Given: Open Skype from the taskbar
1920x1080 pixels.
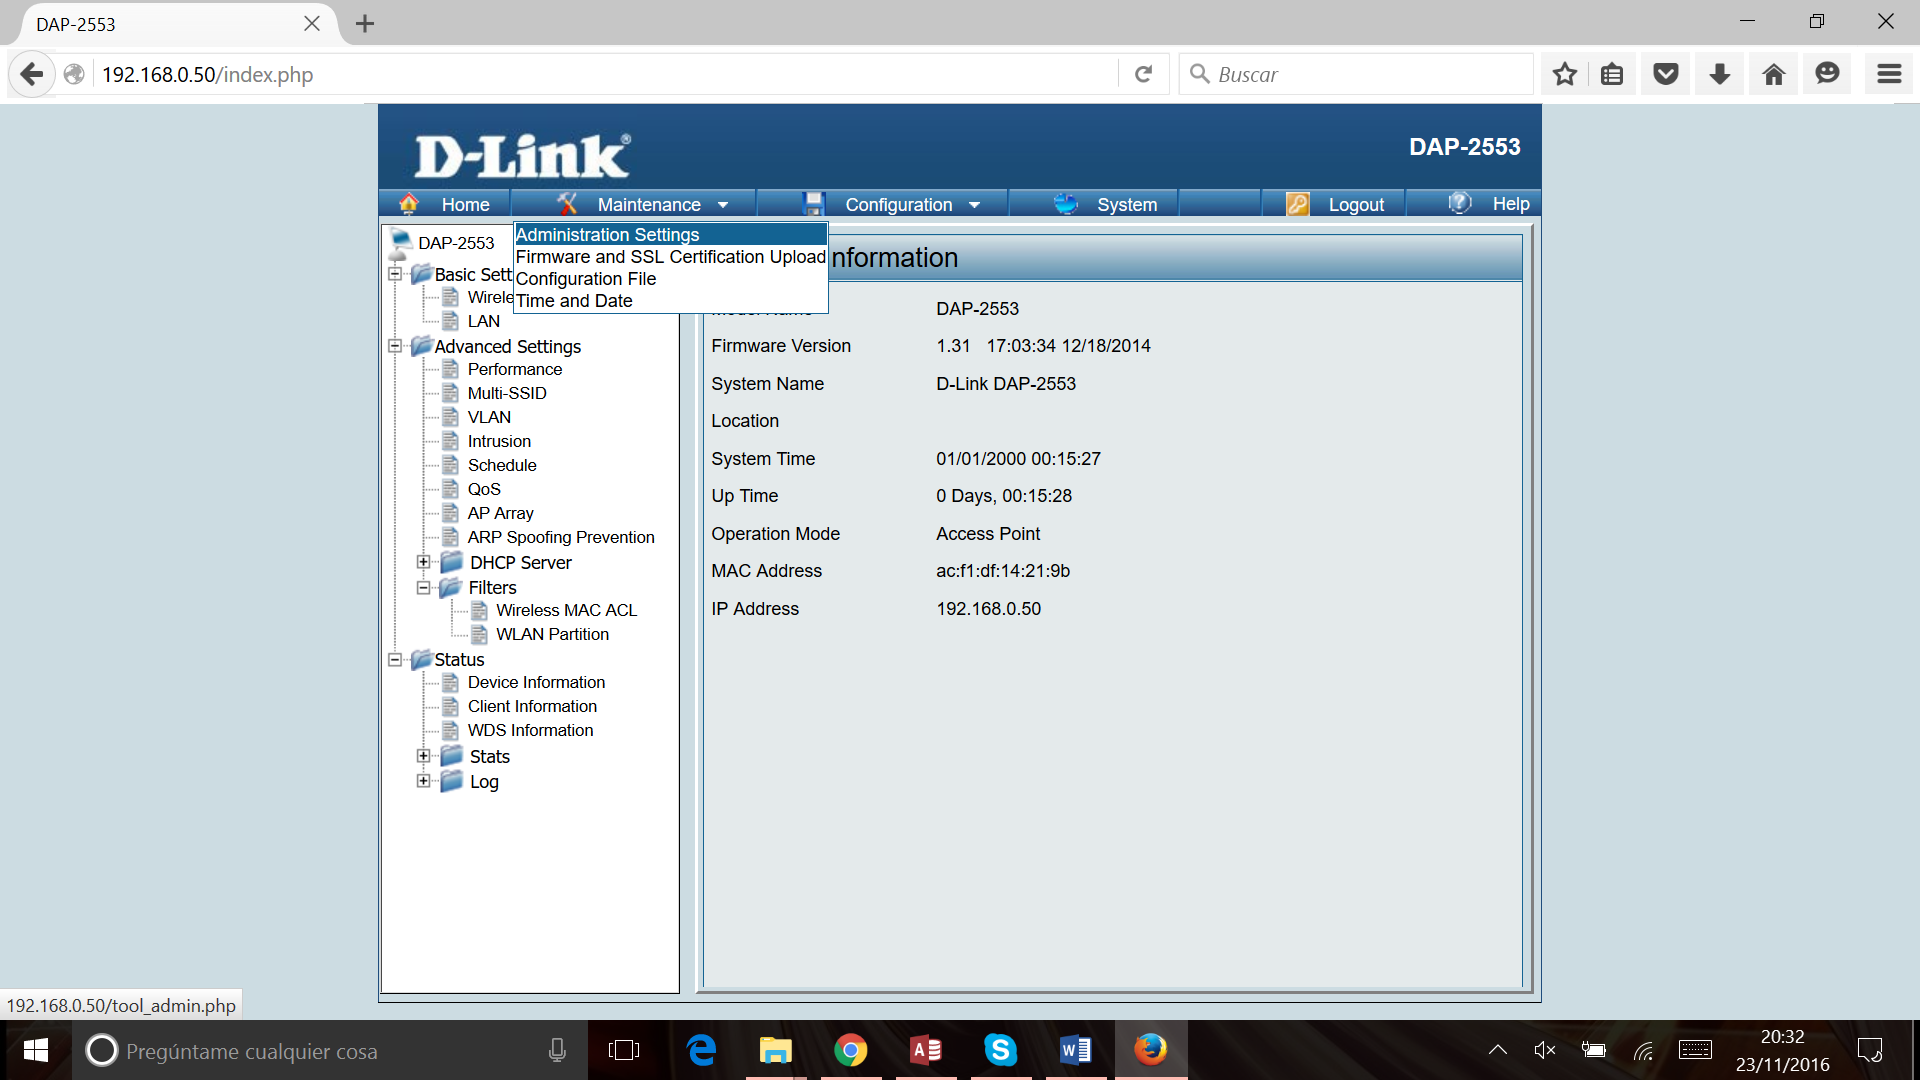Looking at the screenshot, I should tap(1001, 1050).
